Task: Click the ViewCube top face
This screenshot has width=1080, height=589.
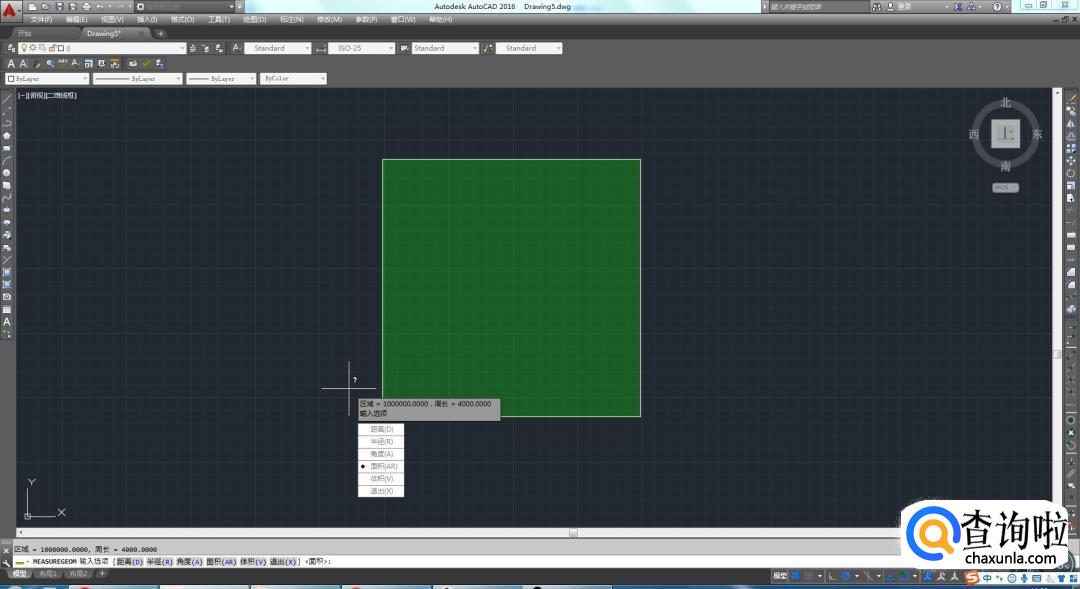Action: tap(1005, 134)
